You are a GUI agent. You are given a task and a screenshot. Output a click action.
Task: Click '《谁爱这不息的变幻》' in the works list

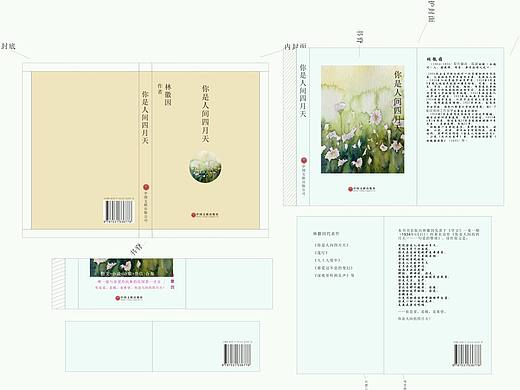333,268
